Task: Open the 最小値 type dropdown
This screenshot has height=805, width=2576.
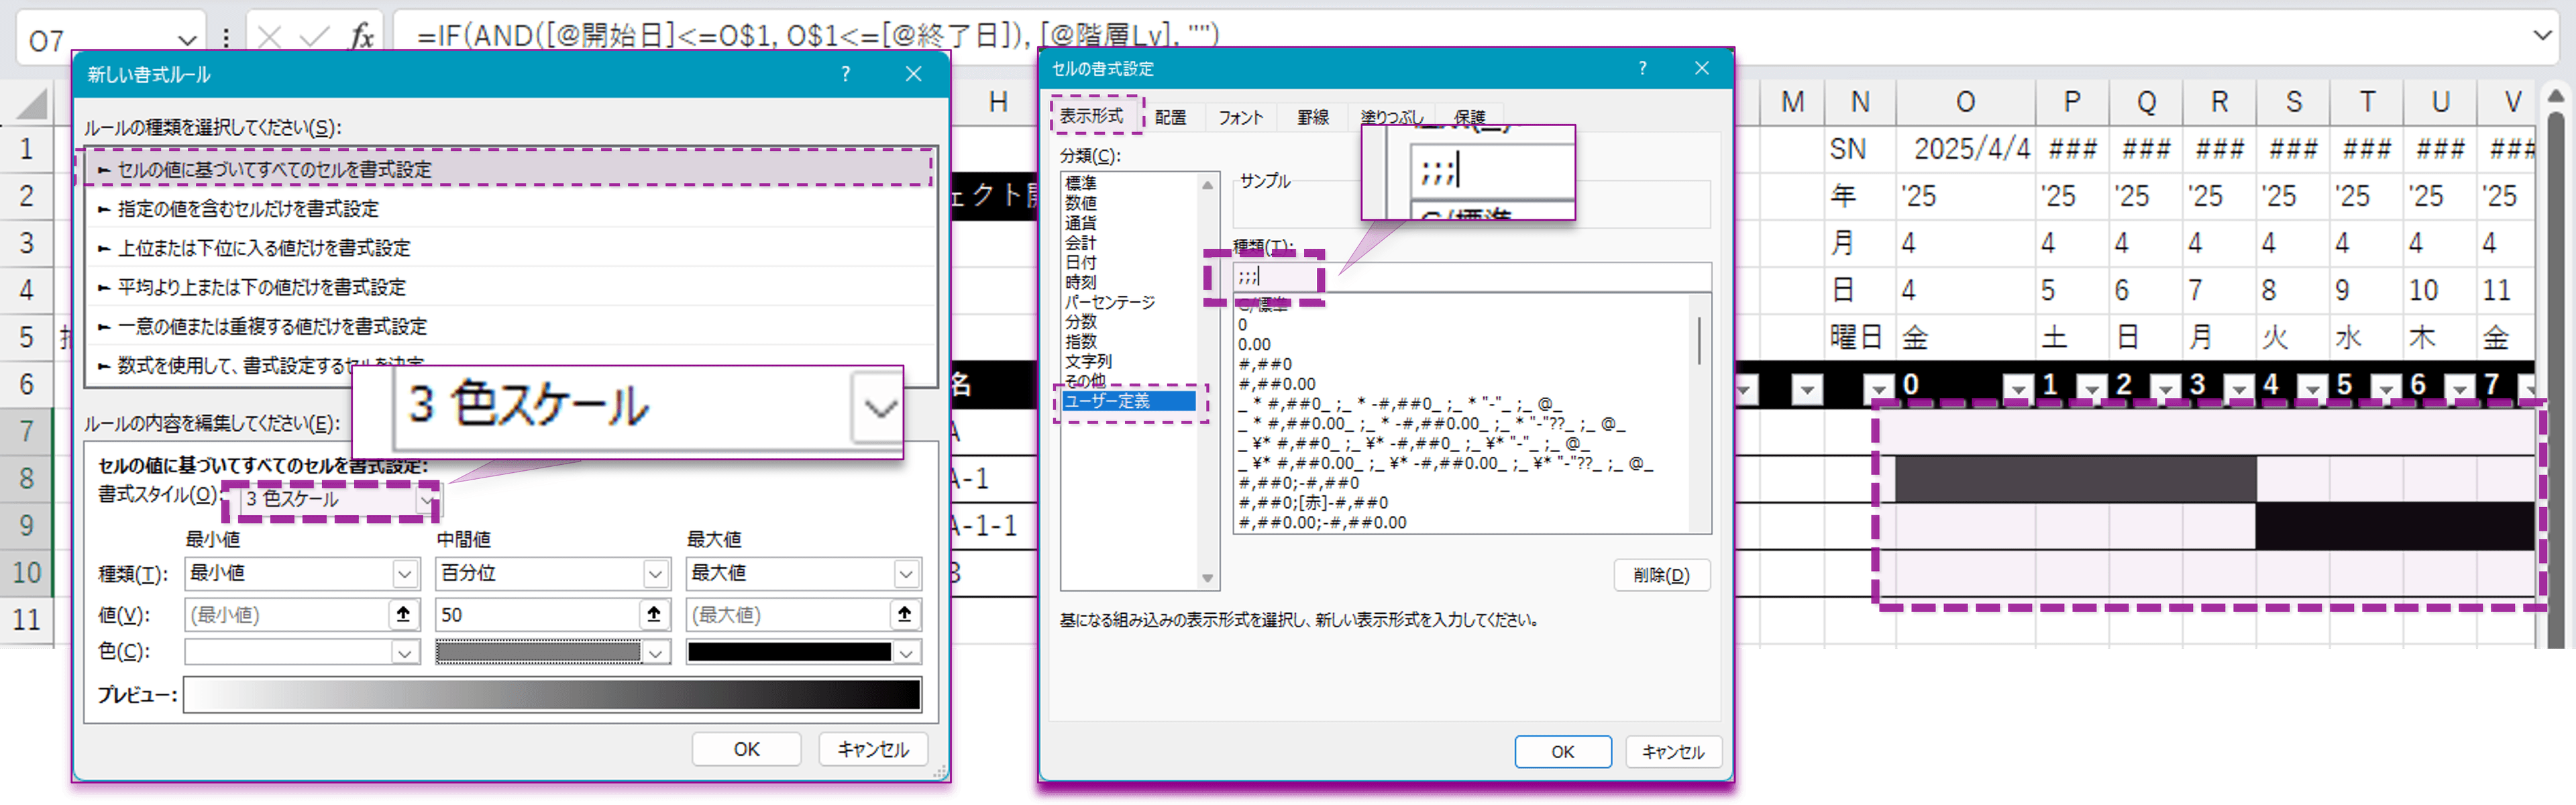Action: click(x=404, y=574)
